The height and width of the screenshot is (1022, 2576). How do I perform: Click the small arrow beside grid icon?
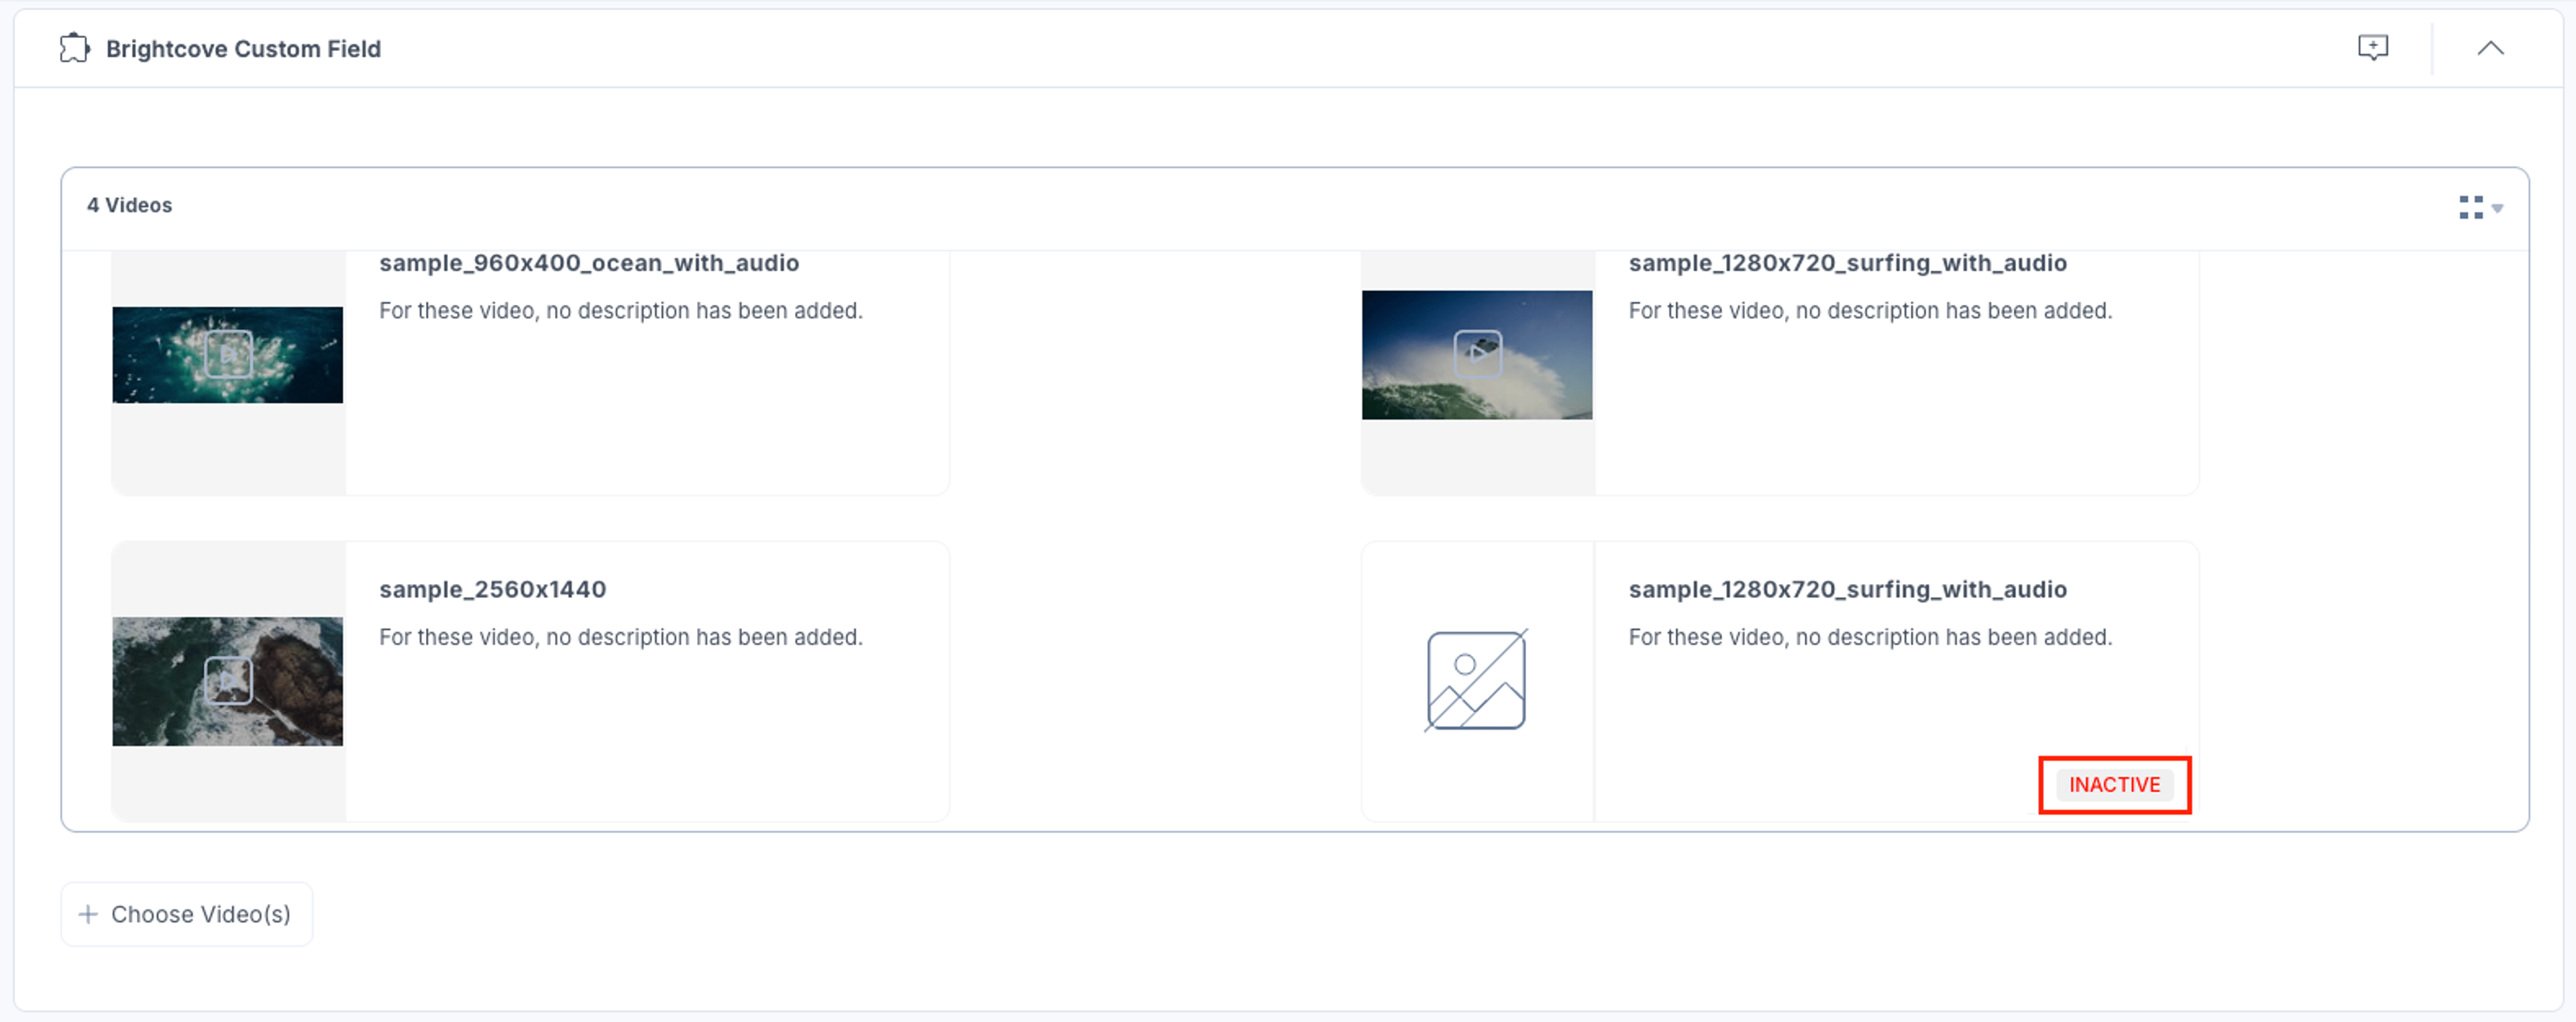pos(2497,208)
